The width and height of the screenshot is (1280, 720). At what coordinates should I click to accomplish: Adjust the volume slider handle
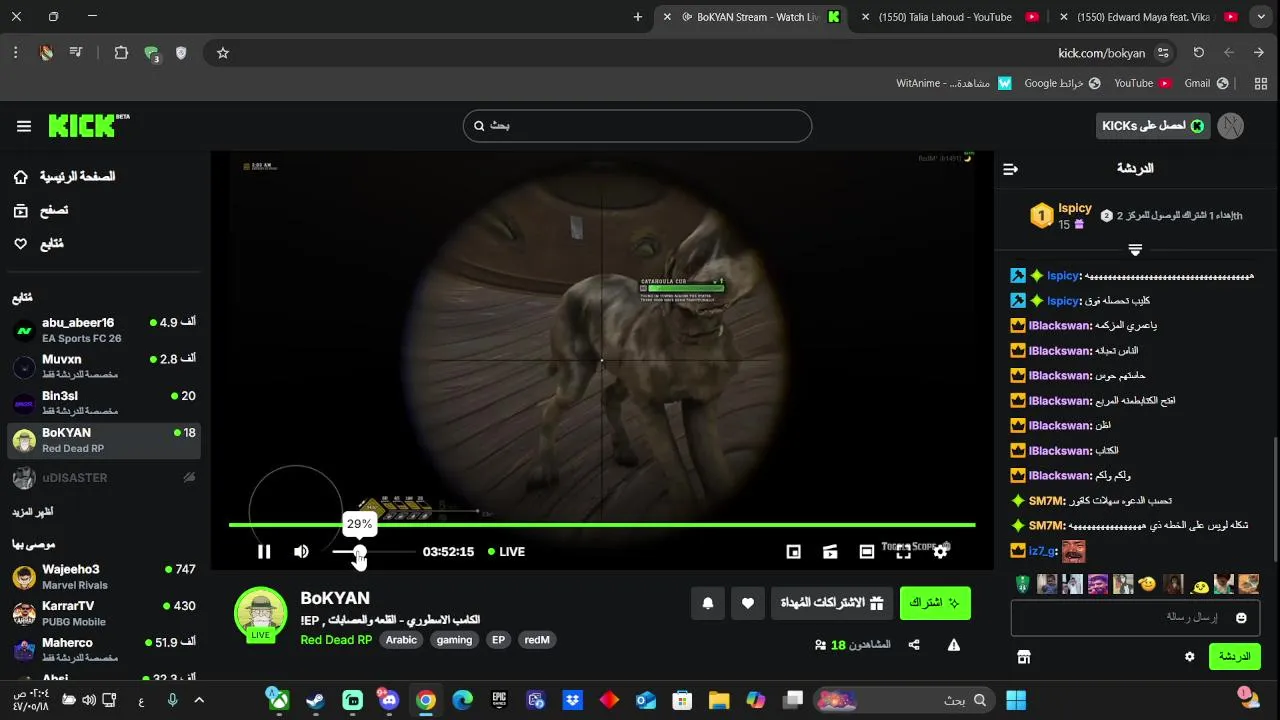pos(359,551)
